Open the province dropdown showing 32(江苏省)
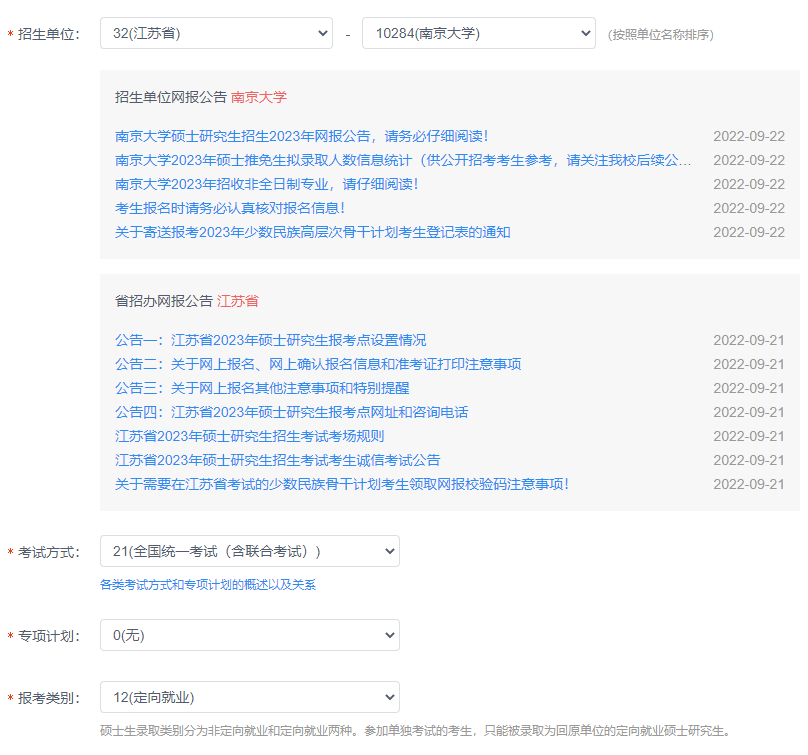This screenshot has width=808, height=755. [216, 34]
